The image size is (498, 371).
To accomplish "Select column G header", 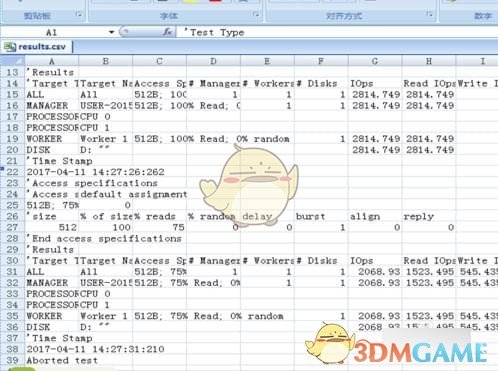I will (x=375, y=61).
